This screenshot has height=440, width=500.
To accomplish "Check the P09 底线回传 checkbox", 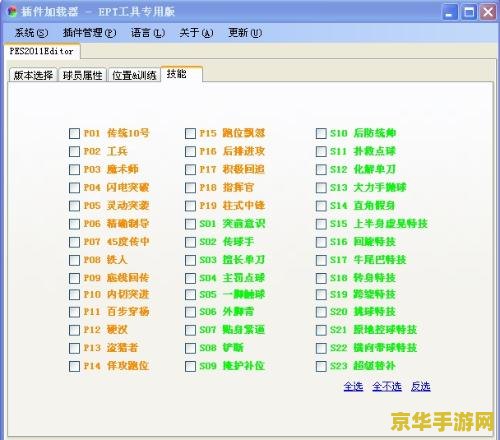I will (x=74, y=278).
